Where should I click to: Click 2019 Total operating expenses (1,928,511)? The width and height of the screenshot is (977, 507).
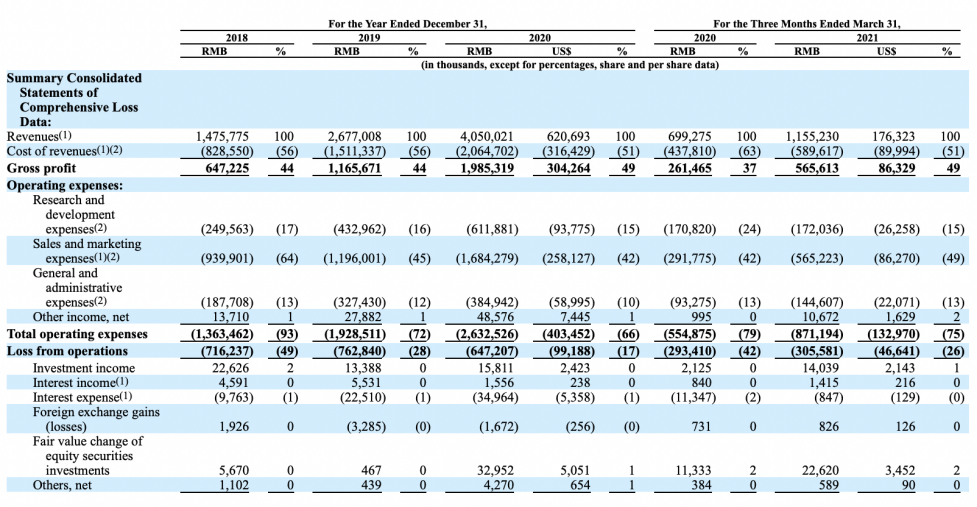[x=355, y=334]
